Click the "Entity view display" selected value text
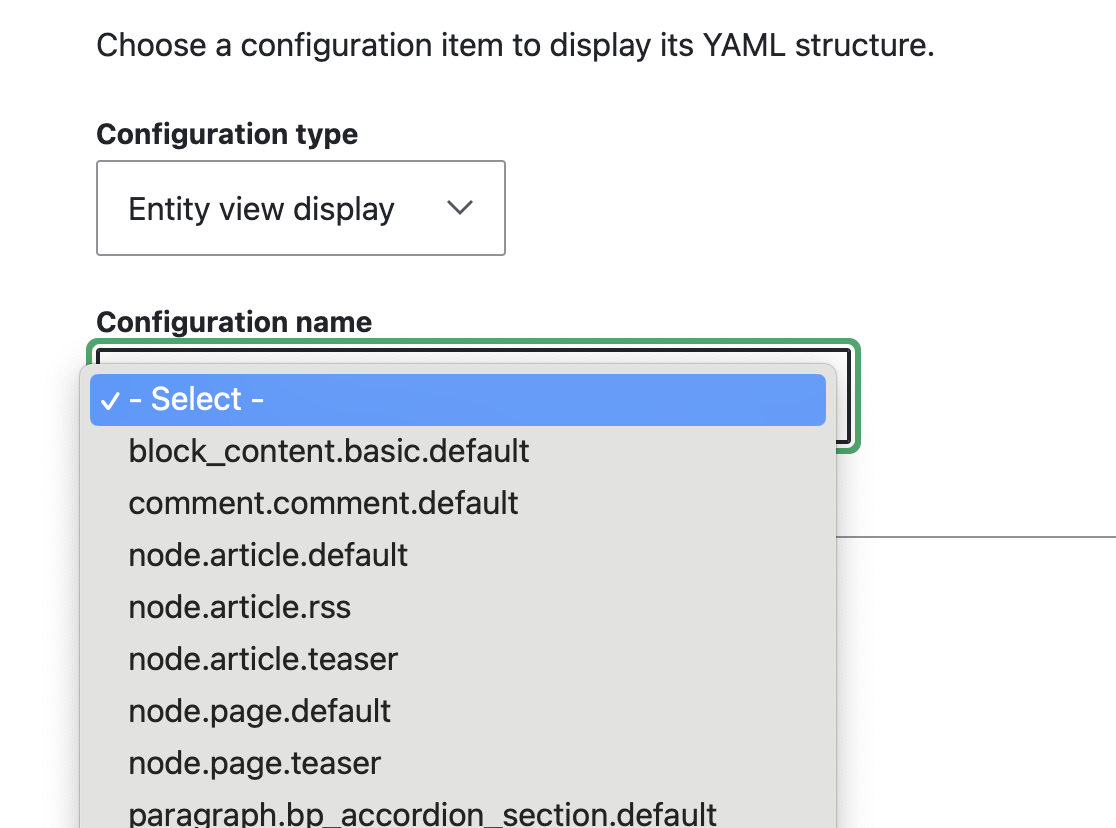 (x=261, y=209)
